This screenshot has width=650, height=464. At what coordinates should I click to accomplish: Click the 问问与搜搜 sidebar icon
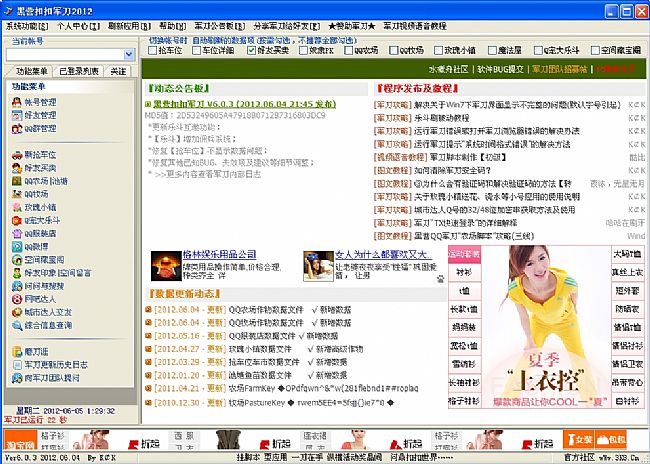[17, 286]
